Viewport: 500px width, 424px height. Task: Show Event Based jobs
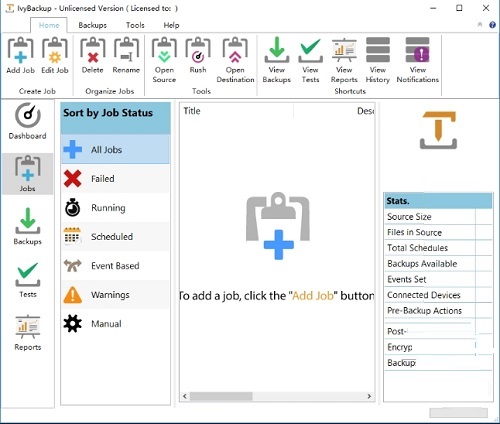pyautogui.click(x=115, y=266)
